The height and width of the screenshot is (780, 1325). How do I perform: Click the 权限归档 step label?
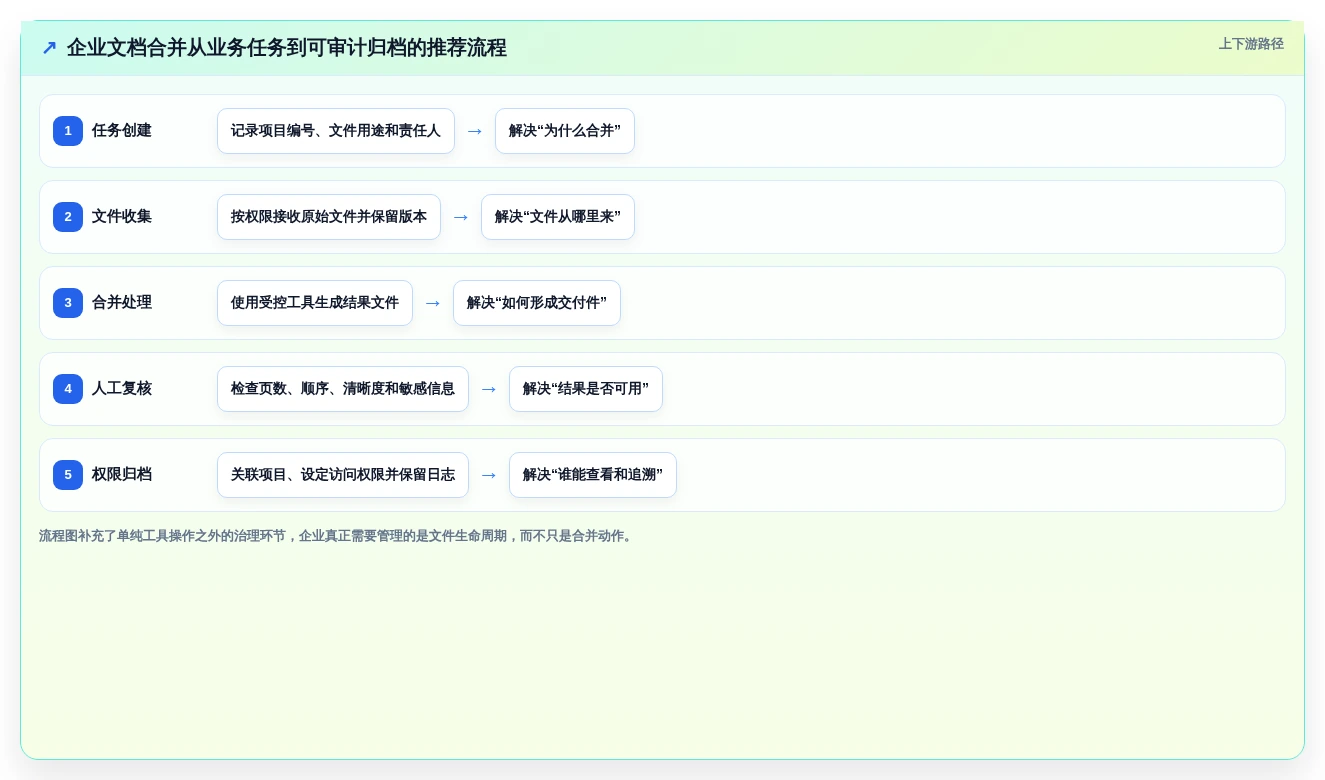tap(122, 475)
